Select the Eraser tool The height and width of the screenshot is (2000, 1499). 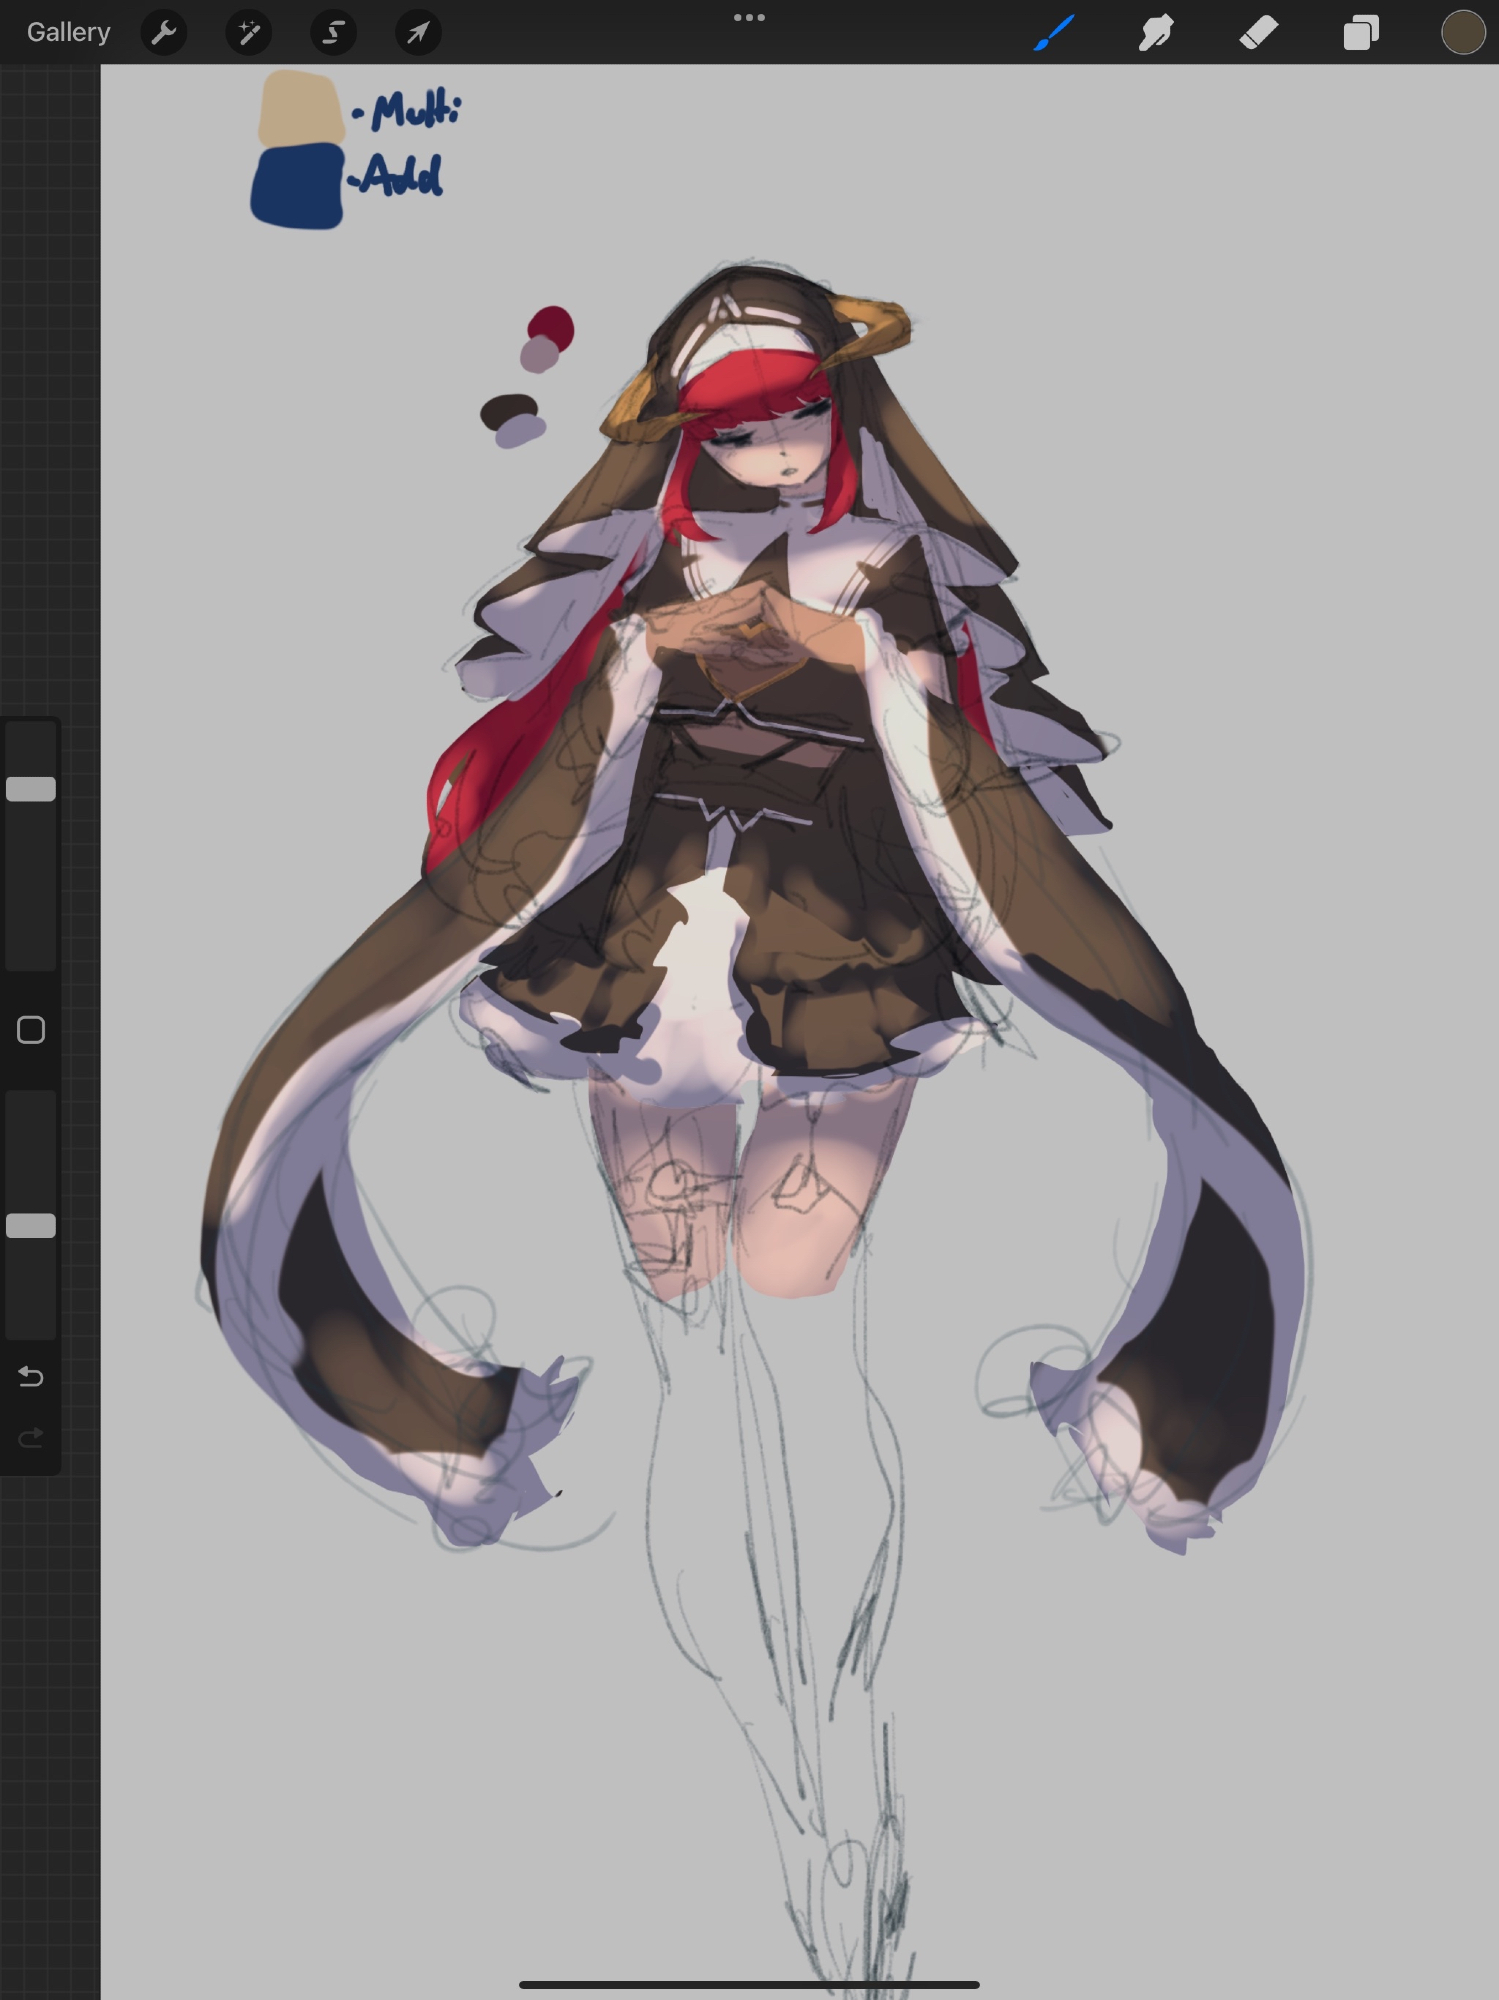tap(1258, 33)
